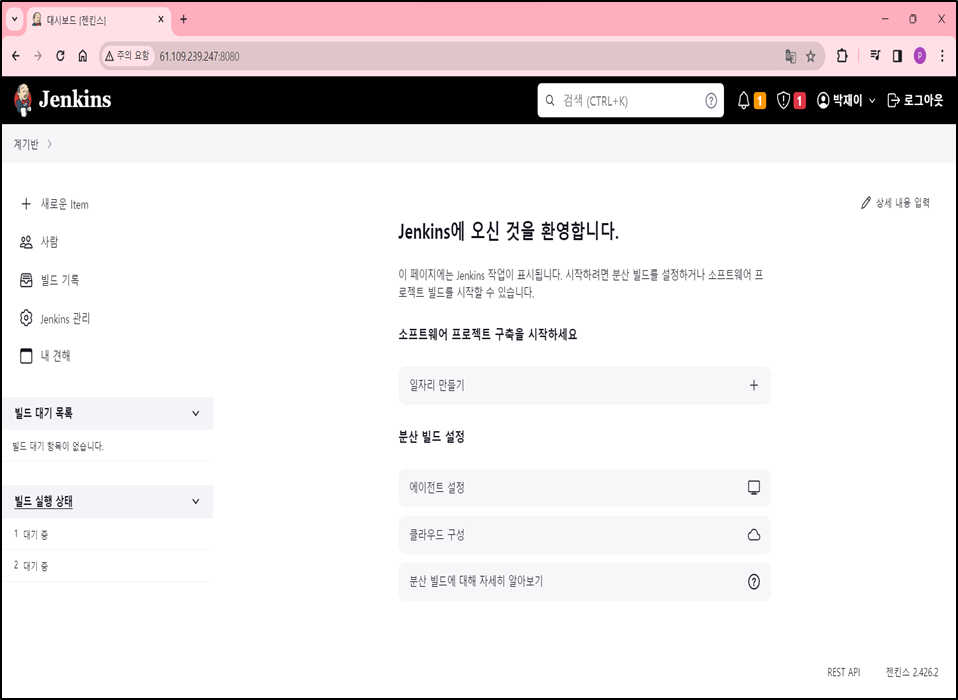Open 에이전트 설정 card
The image size is (958, 700).
[x=584, y=487]
